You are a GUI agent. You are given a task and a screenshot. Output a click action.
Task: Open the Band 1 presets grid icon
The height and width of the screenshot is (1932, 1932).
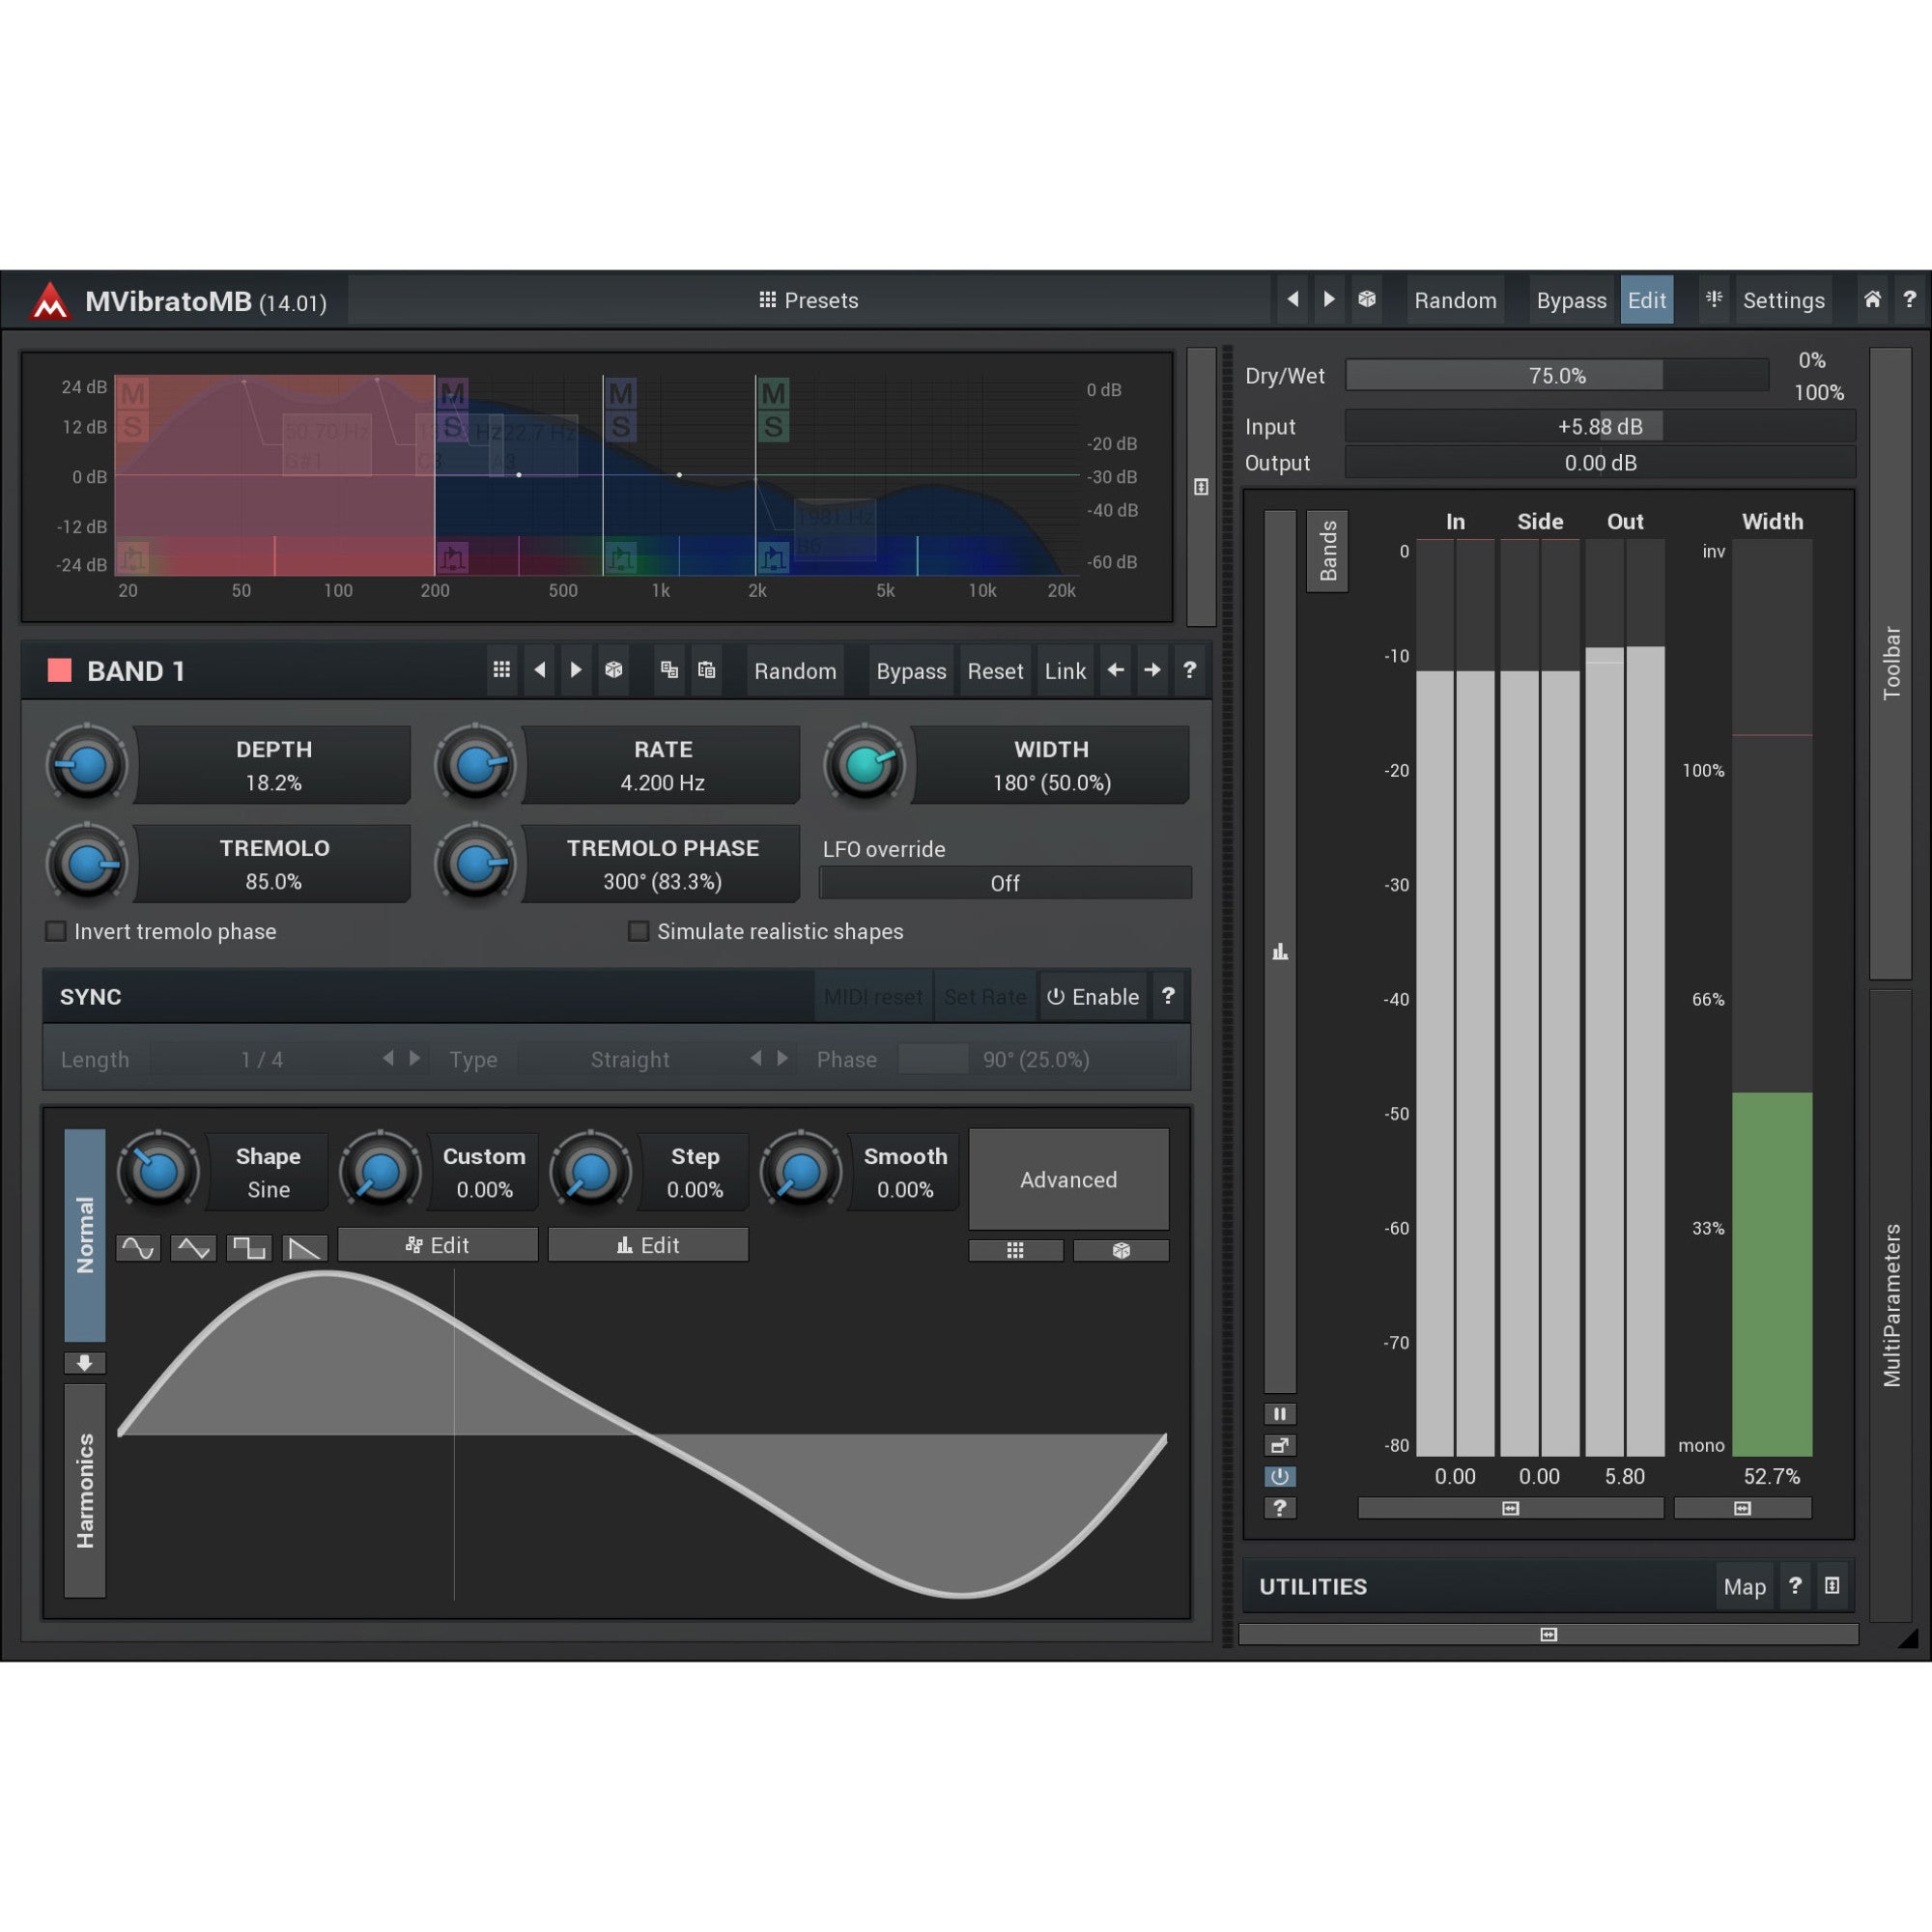[502, 670]
